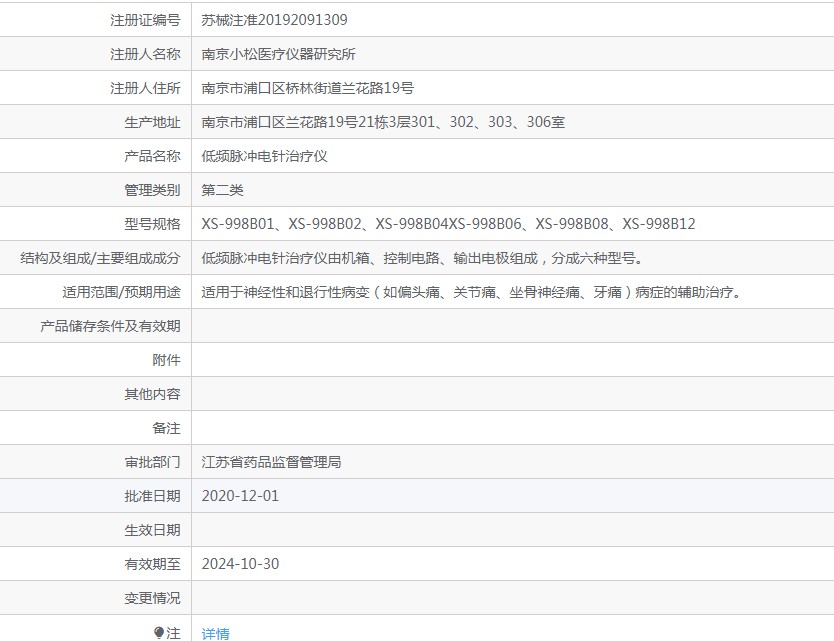Click the 备注 label
This screenshot has height=641, width=834.
tap(166, 428)
